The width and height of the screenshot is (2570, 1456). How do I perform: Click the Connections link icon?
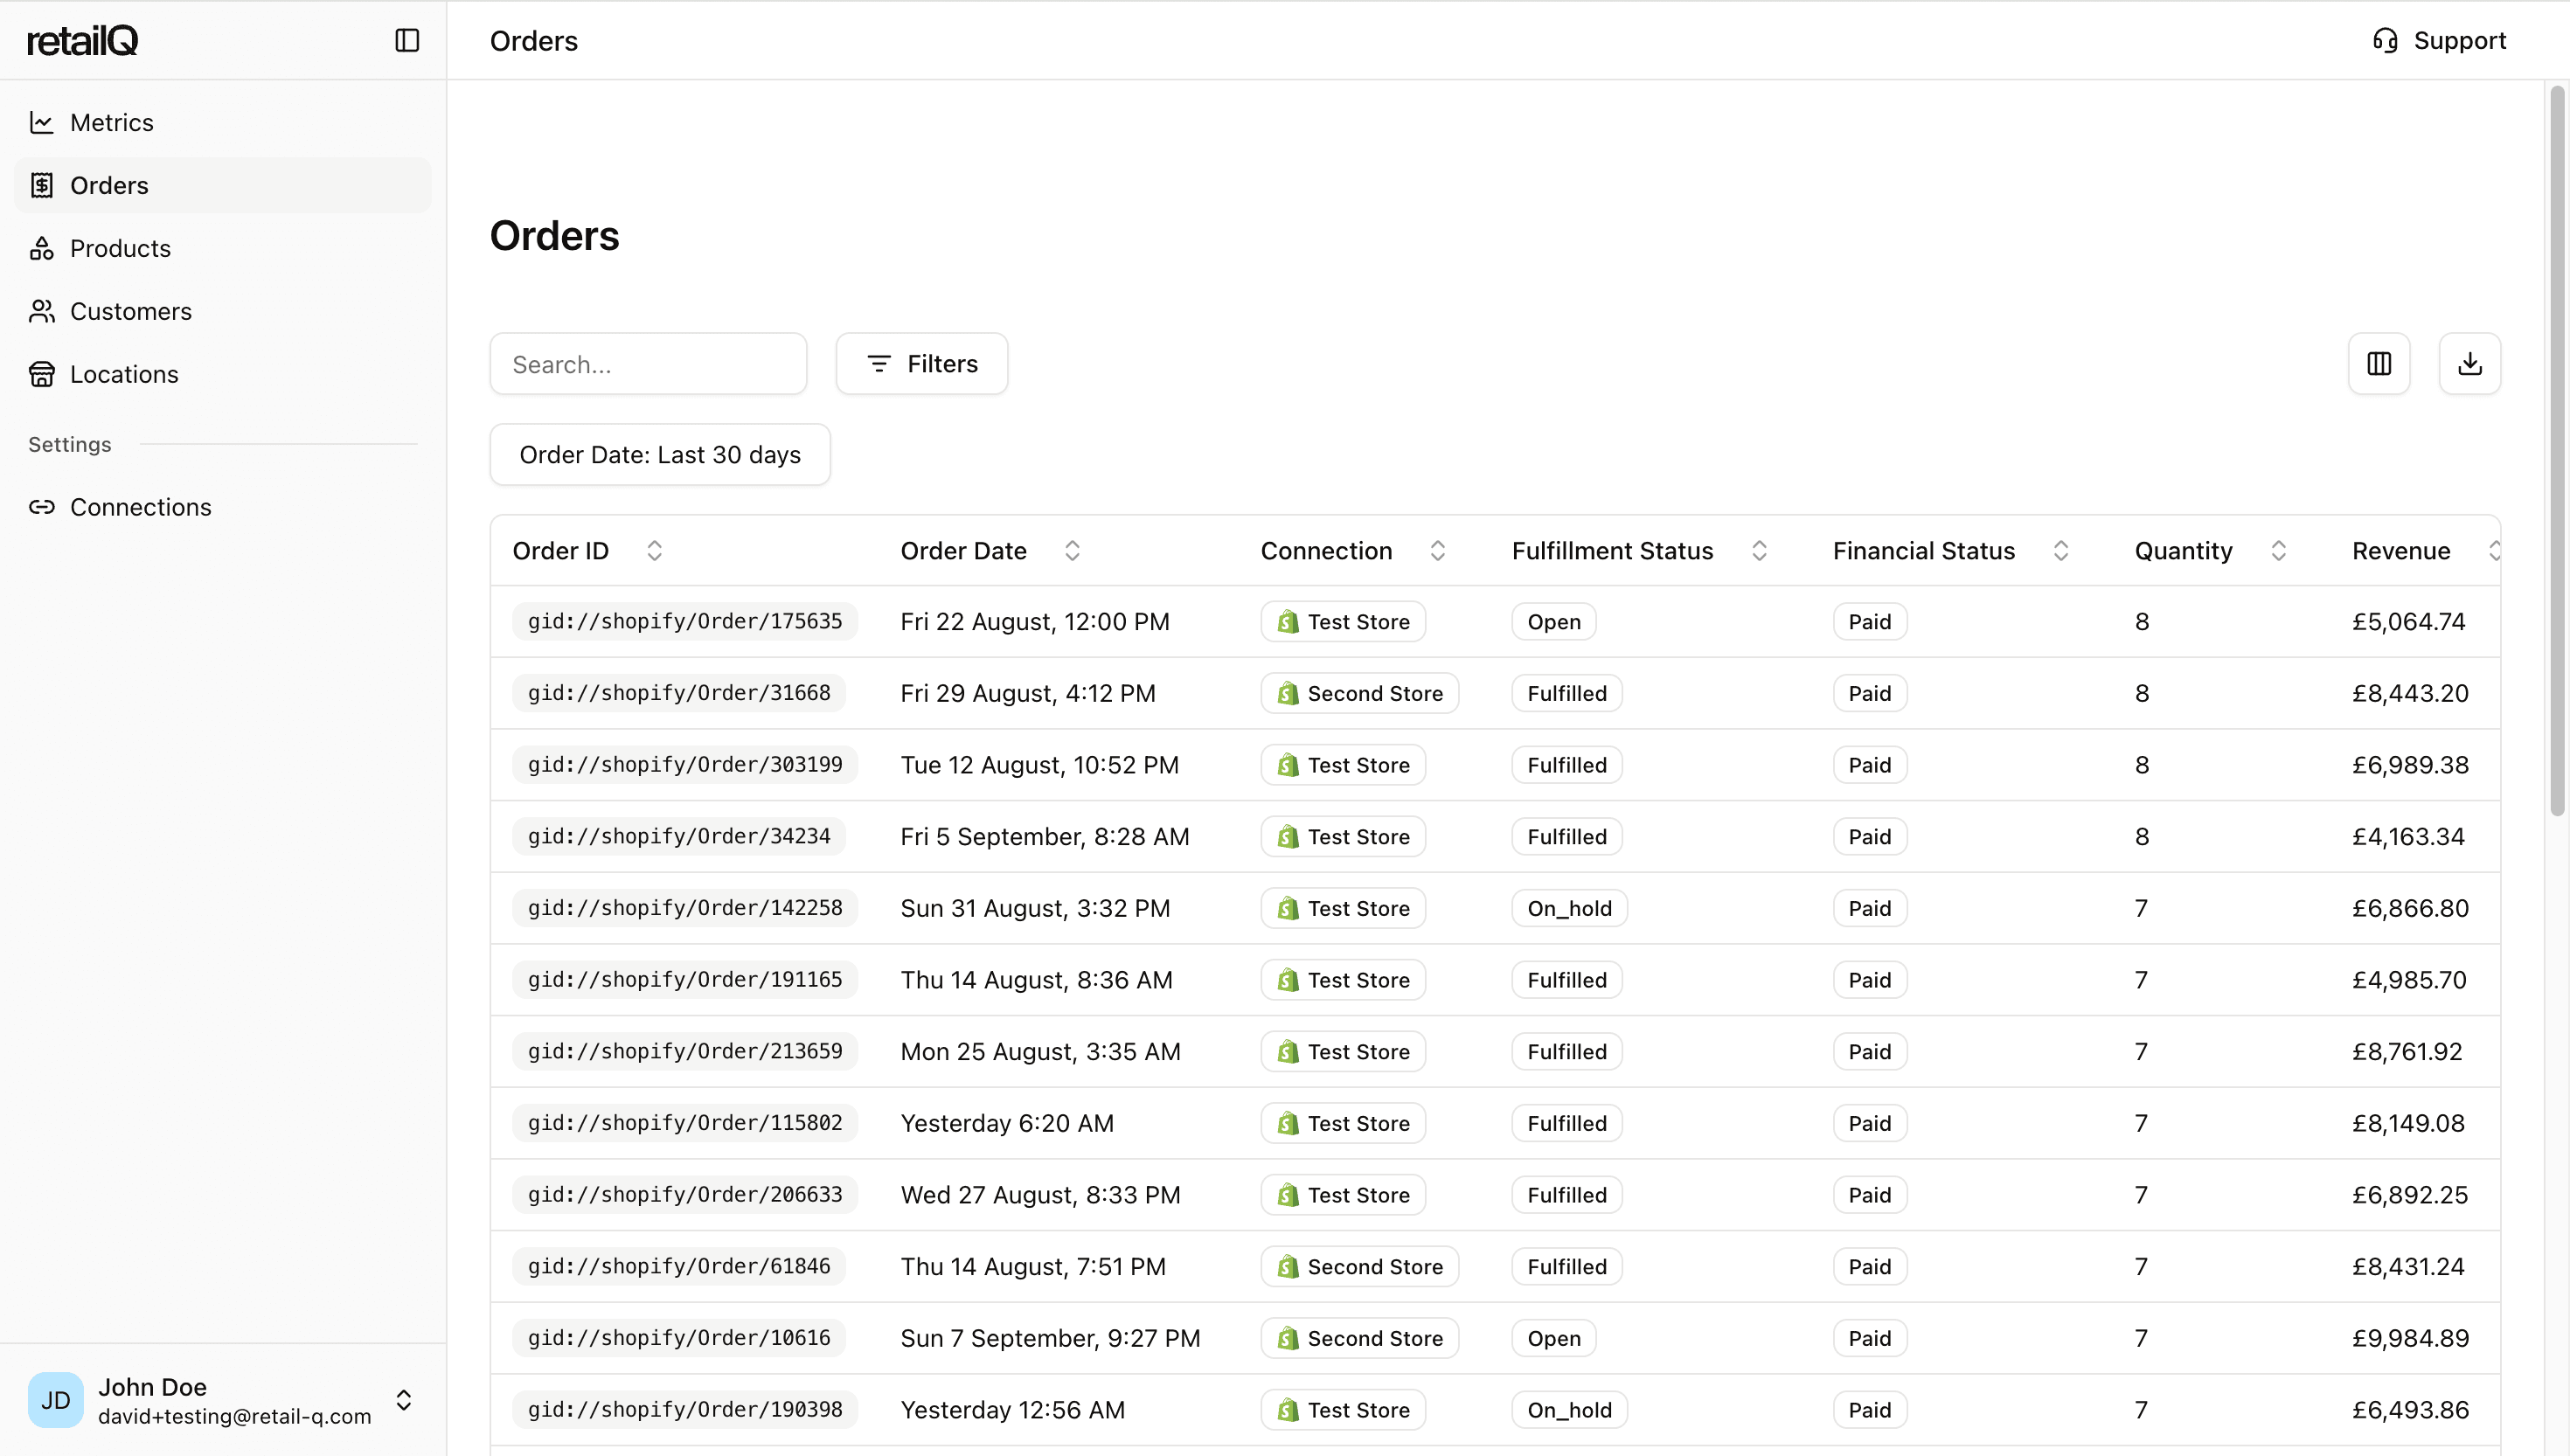pos(41,507)
